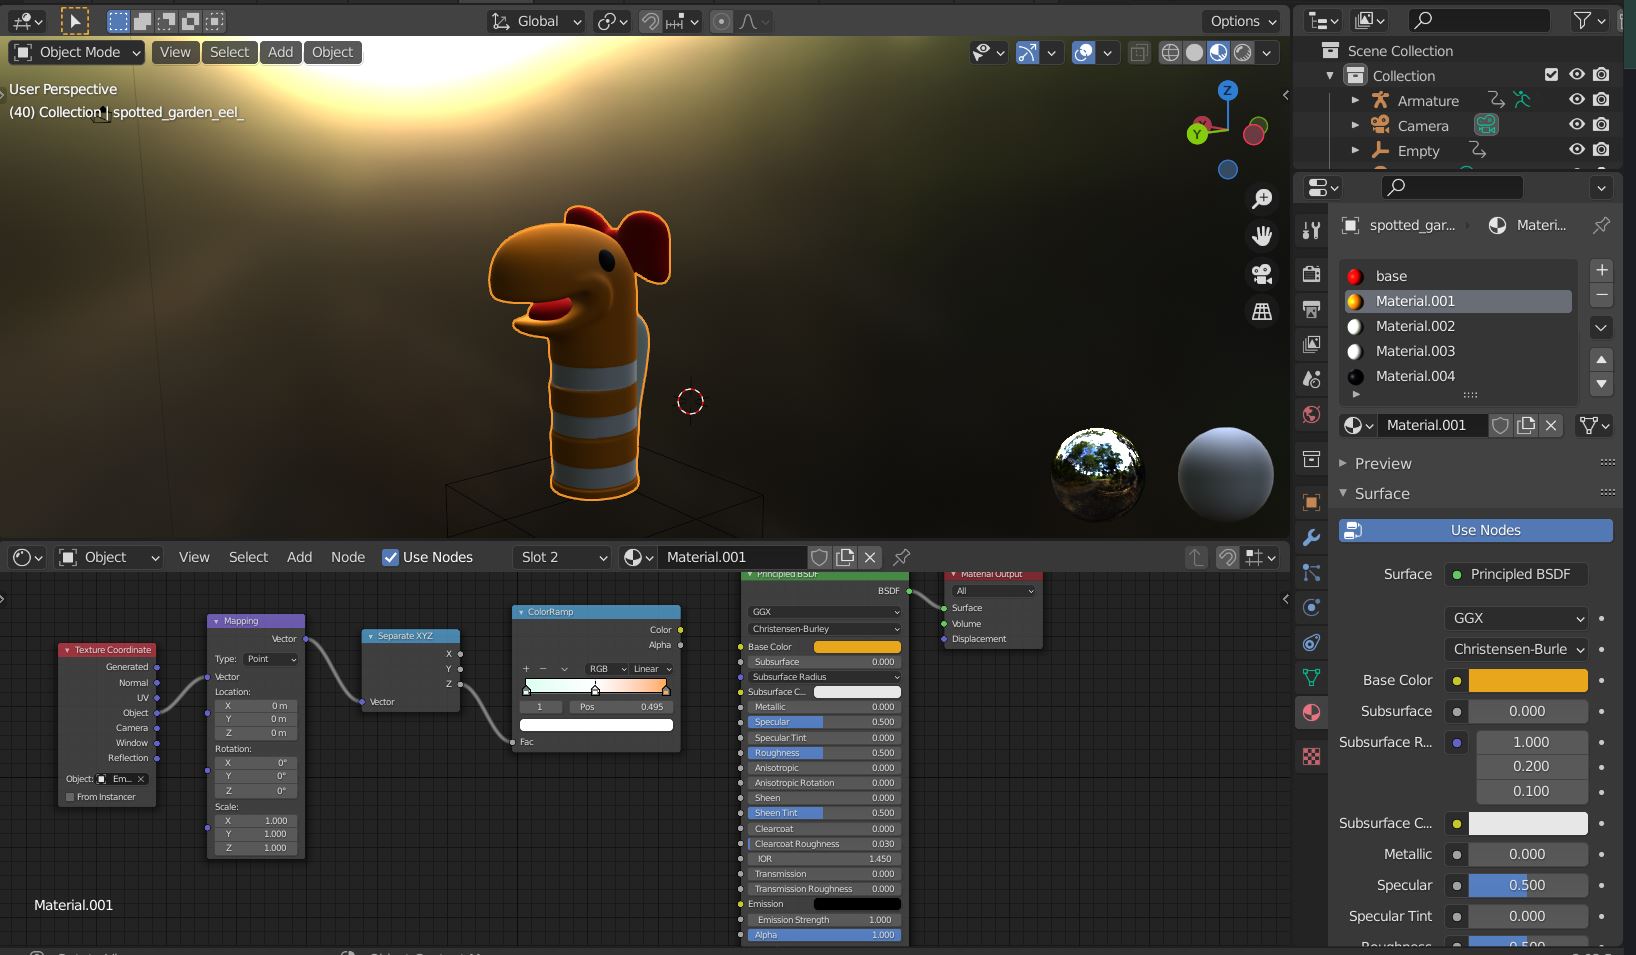Toggle fake user shield for Material.001 in properties
This screenshot has width=1636, height=955.
pos(1500,425)
